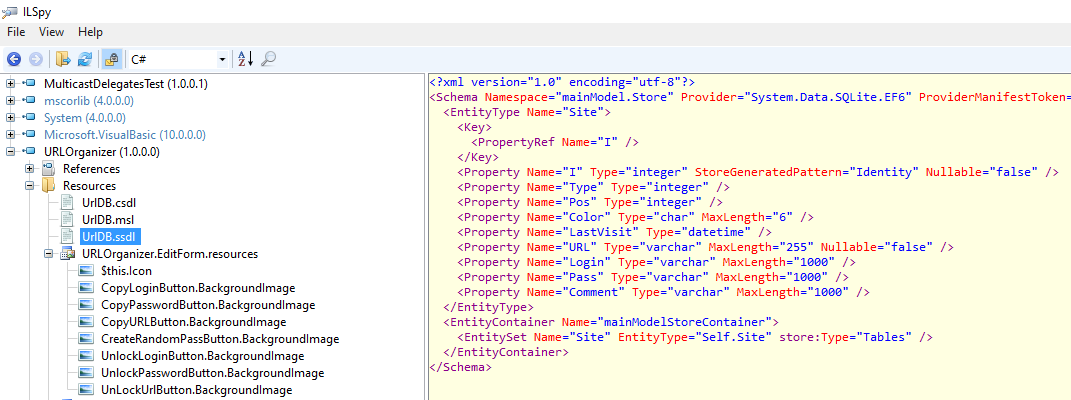
Task: Click the CopyURLButton image icon
Action: [x=86, y=322]
